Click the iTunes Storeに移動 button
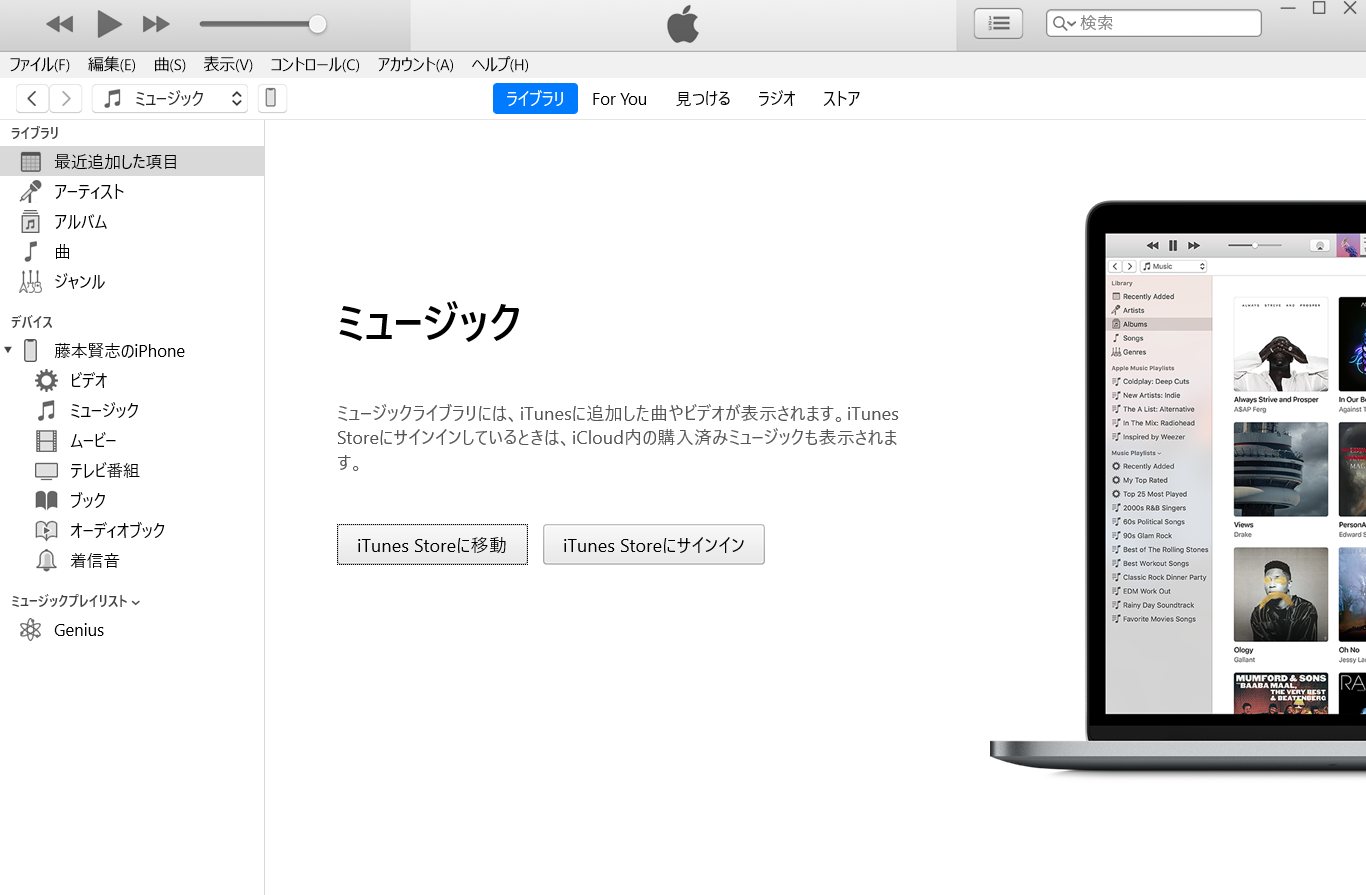 tap(432, 545)
